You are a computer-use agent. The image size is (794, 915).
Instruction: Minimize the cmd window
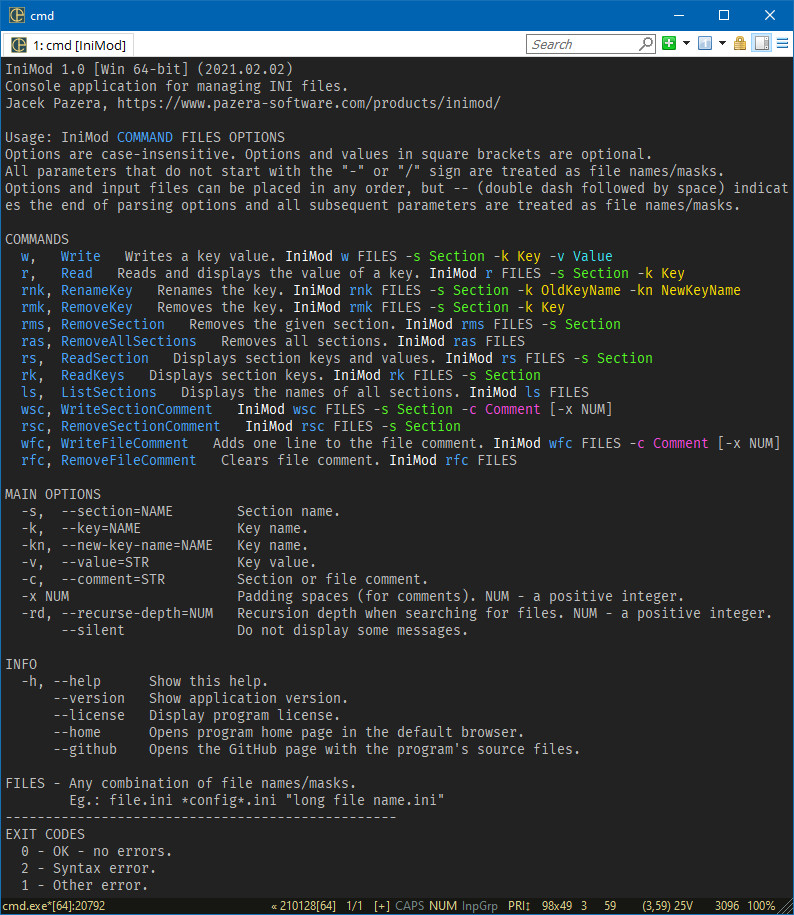click(678, 15)
